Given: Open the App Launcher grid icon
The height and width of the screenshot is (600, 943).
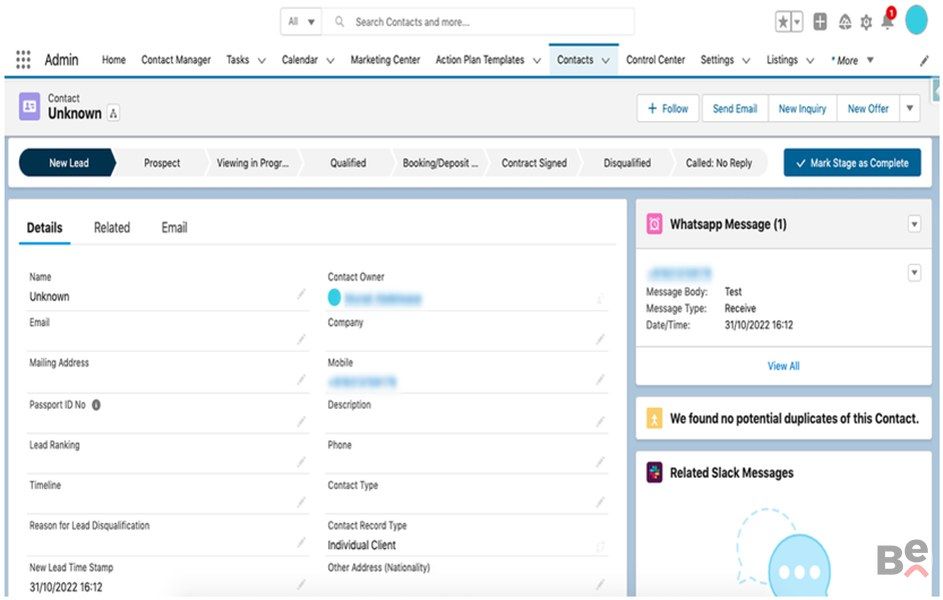Looking at the screenshot, I should [x=23, y=60].
